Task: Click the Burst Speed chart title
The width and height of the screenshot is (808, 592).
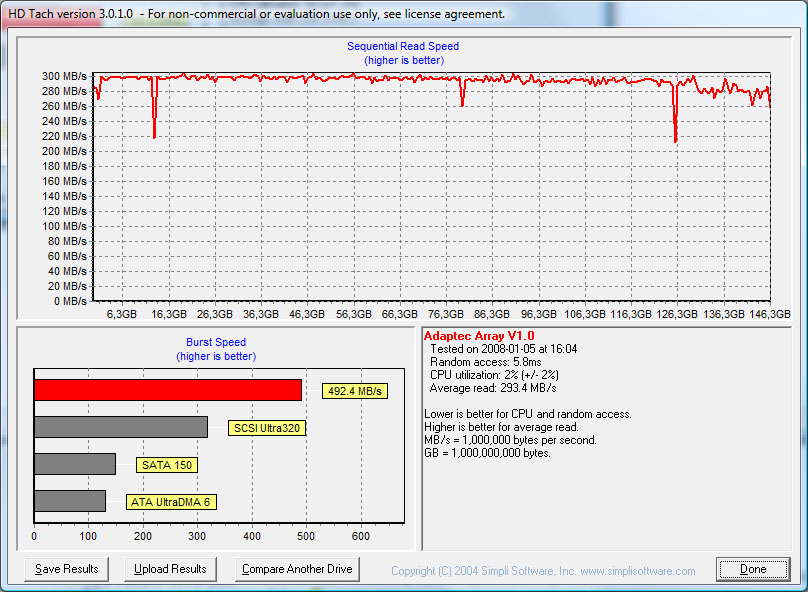Action: [x=216, y=342]
